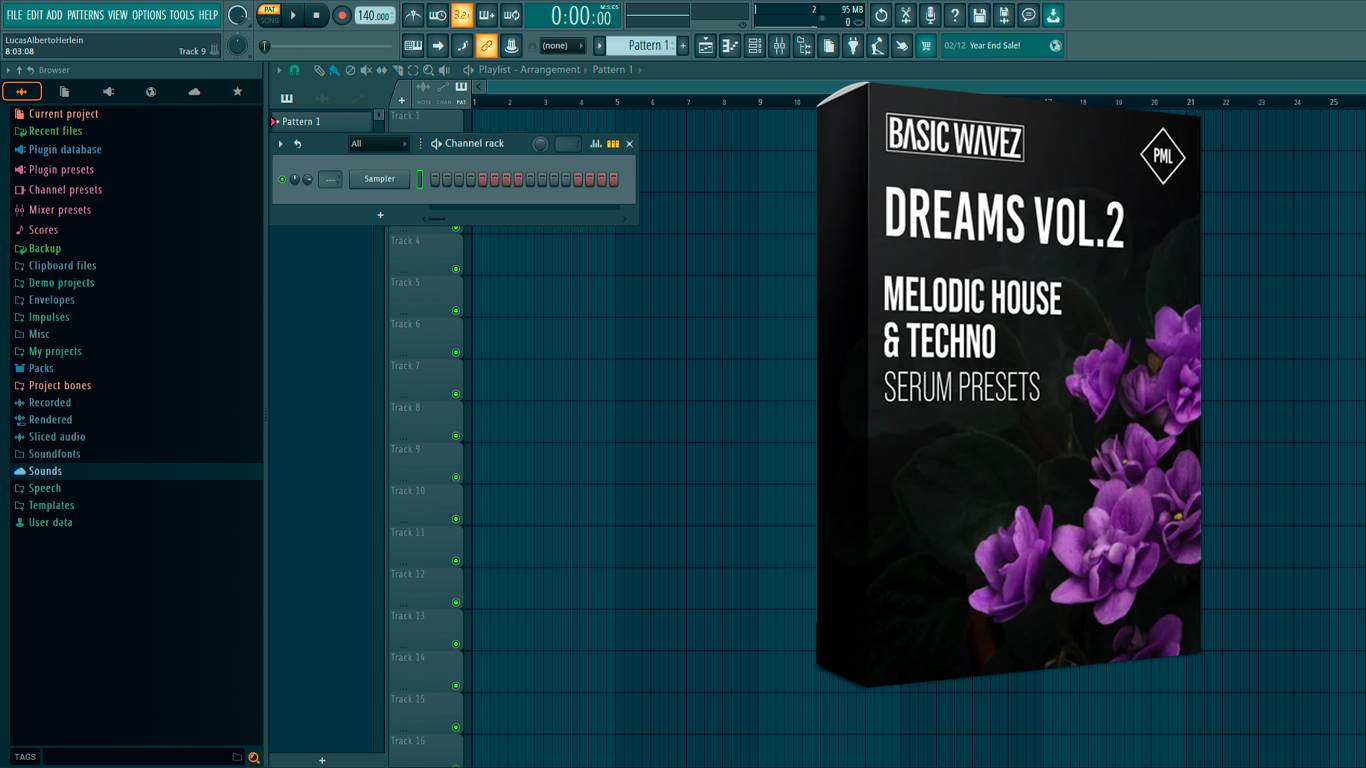1366x768 pixels.
Task: Select the Slip tool in Playlist toolbar
Action: click(382, 70)
